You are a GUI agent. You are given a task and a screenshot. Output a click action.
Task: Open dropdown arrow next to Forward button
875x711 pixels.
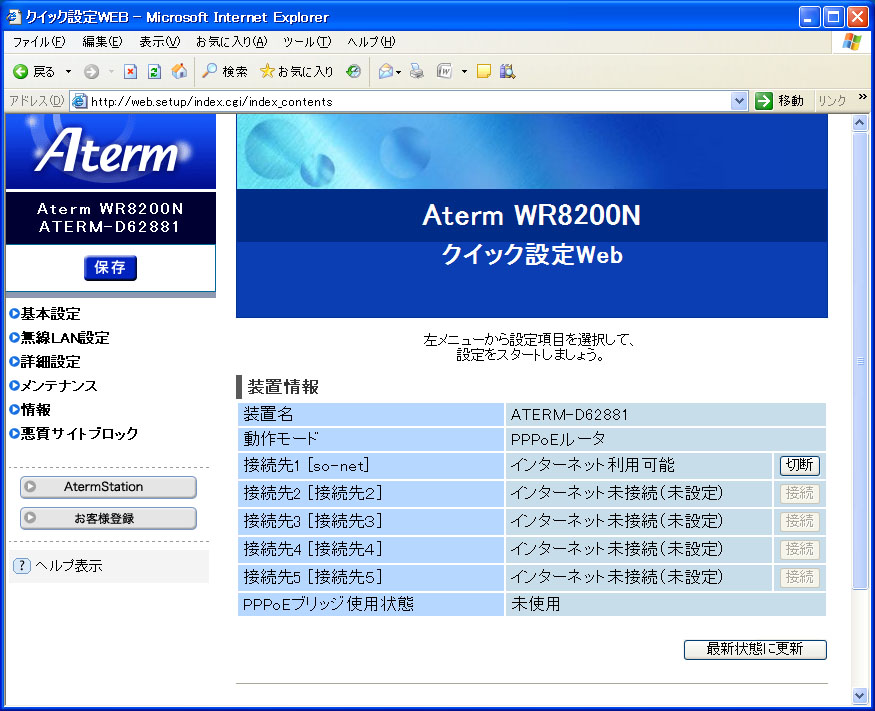point(111,71)
